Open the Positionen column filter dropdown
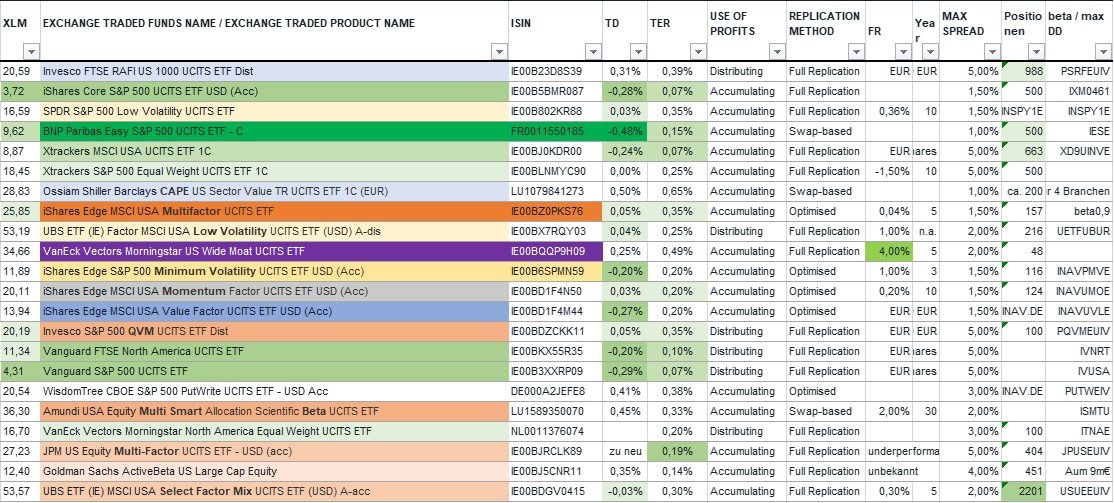Image resolution: width=1114 pixels, height=503 pixels. (1036, 52)
